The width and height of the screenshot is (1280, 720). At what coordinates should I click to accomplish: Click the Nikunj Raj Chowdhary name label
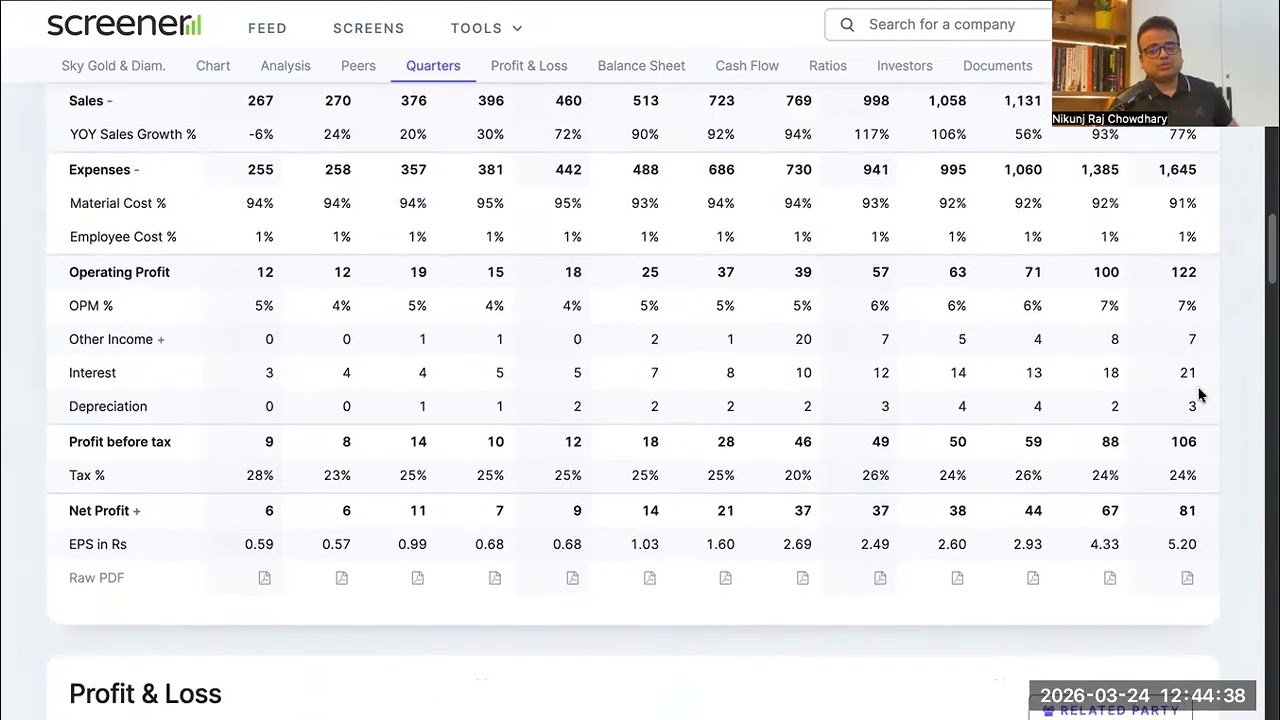pyautogui.click(x=1110, y=119)
